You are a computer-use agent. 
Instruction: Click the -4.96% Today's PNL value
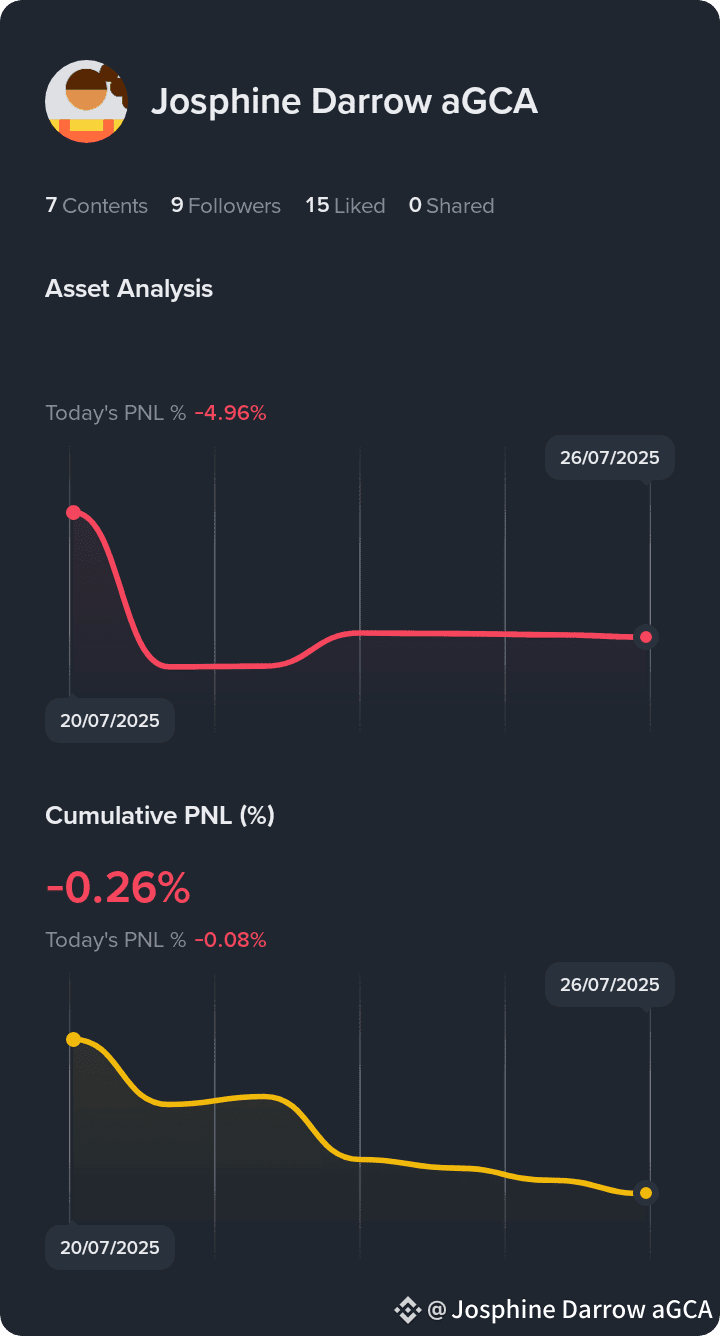(230, 413)
